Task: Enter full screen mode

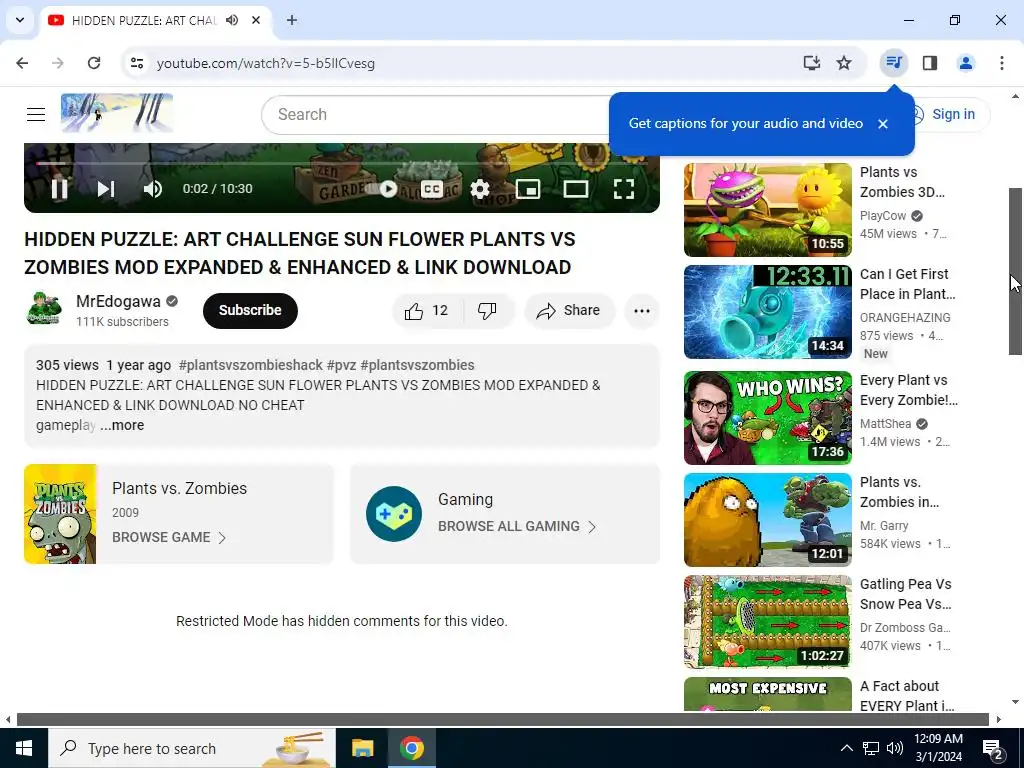Action: (624, 189)
